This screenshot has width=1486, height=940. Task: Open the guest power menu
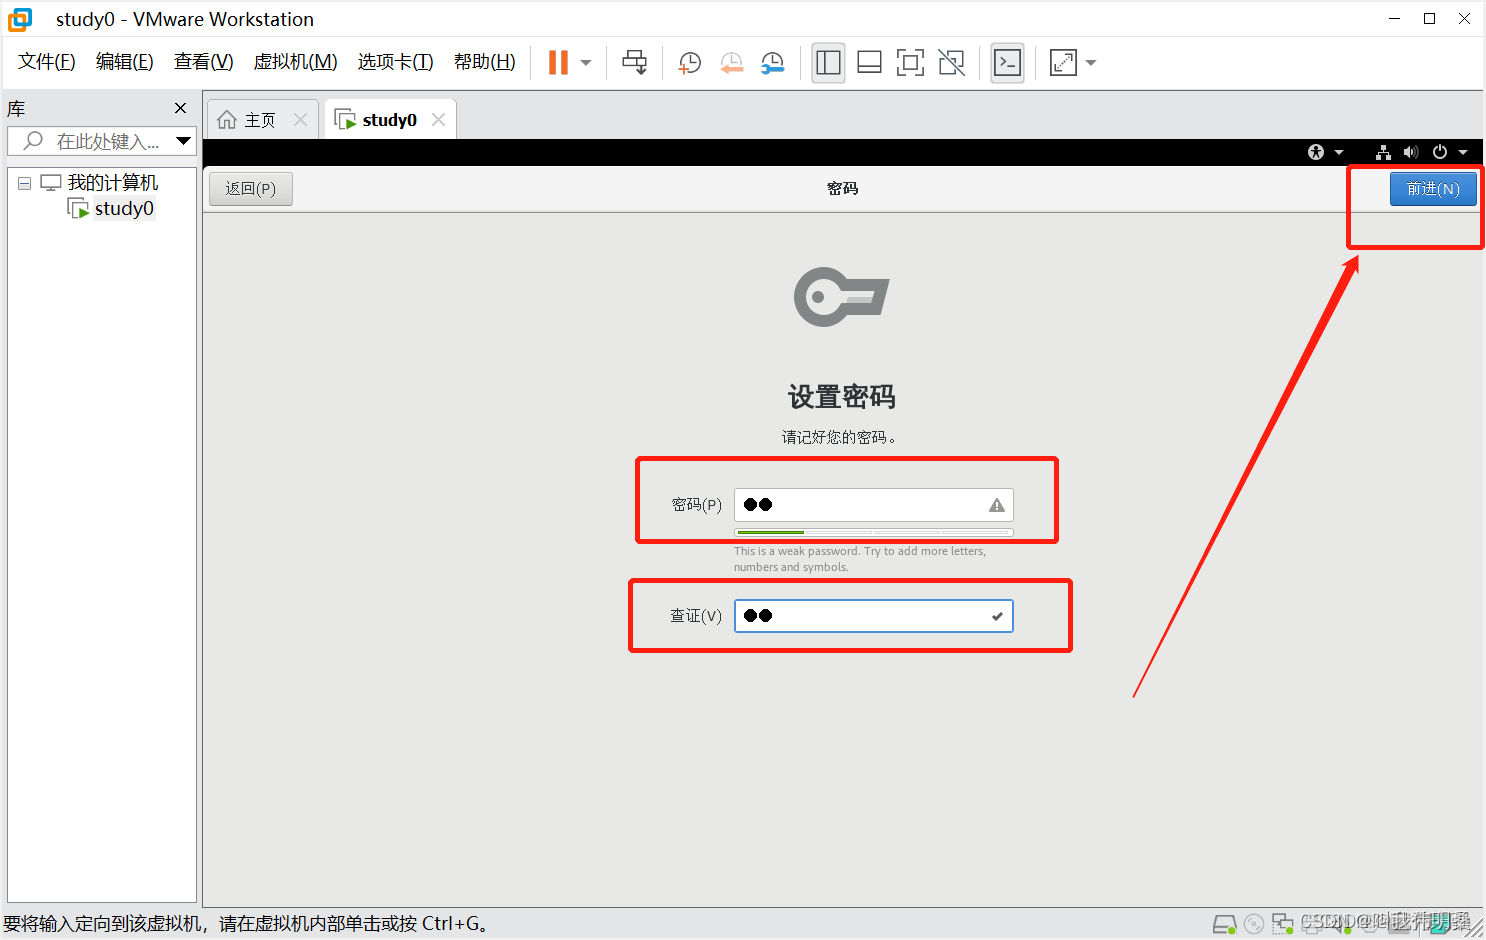coord(1449,152)
